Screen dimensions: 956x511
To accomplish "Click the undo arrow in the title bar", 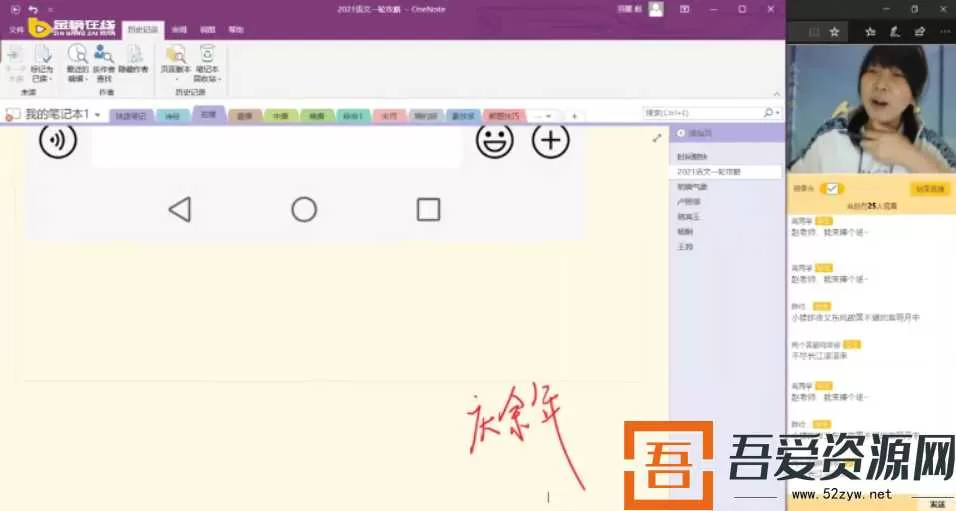I will point(32,9).
